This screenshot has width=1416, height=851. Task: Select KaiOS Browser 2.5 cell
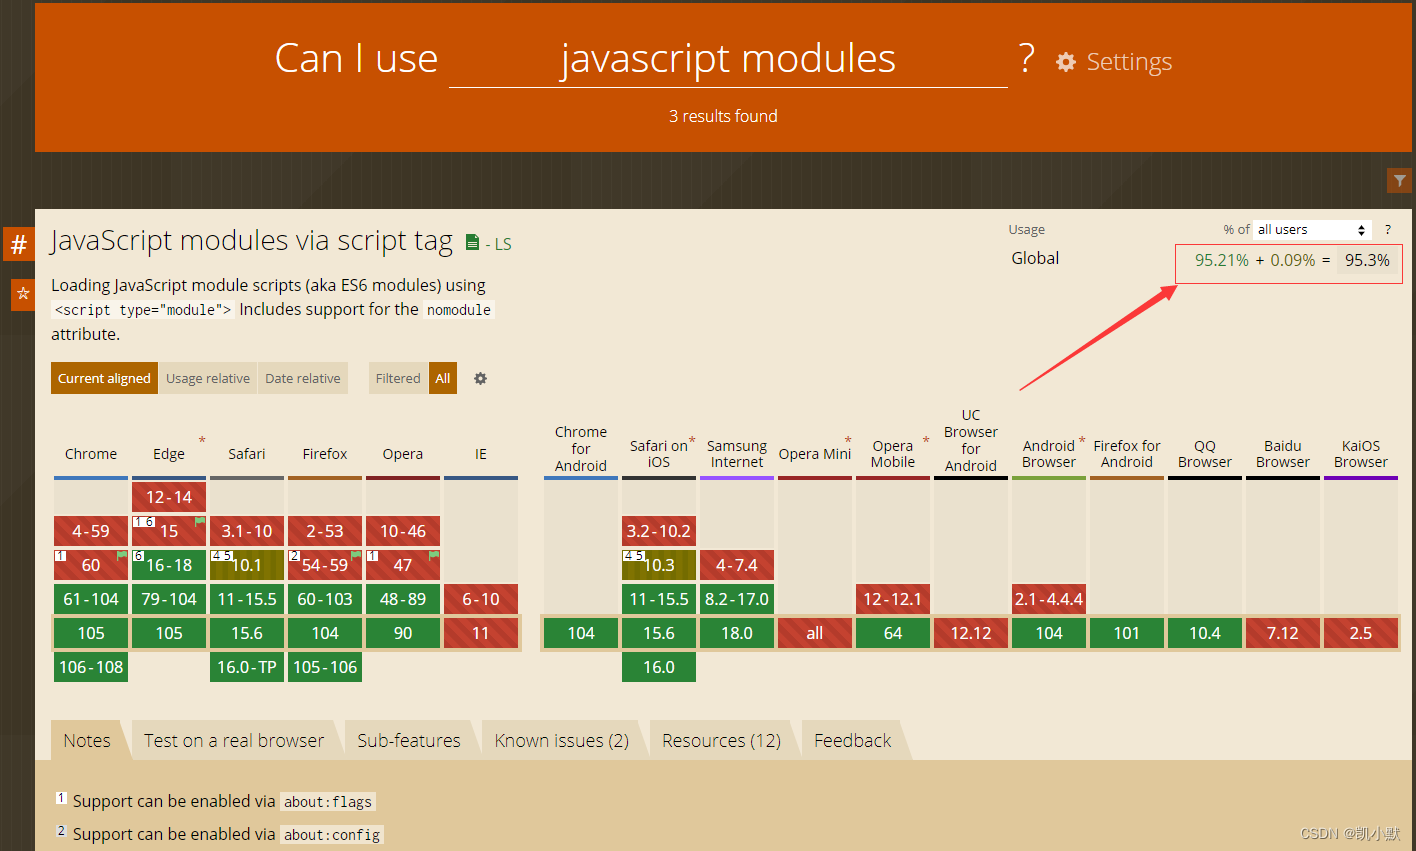coord(1361,633)
